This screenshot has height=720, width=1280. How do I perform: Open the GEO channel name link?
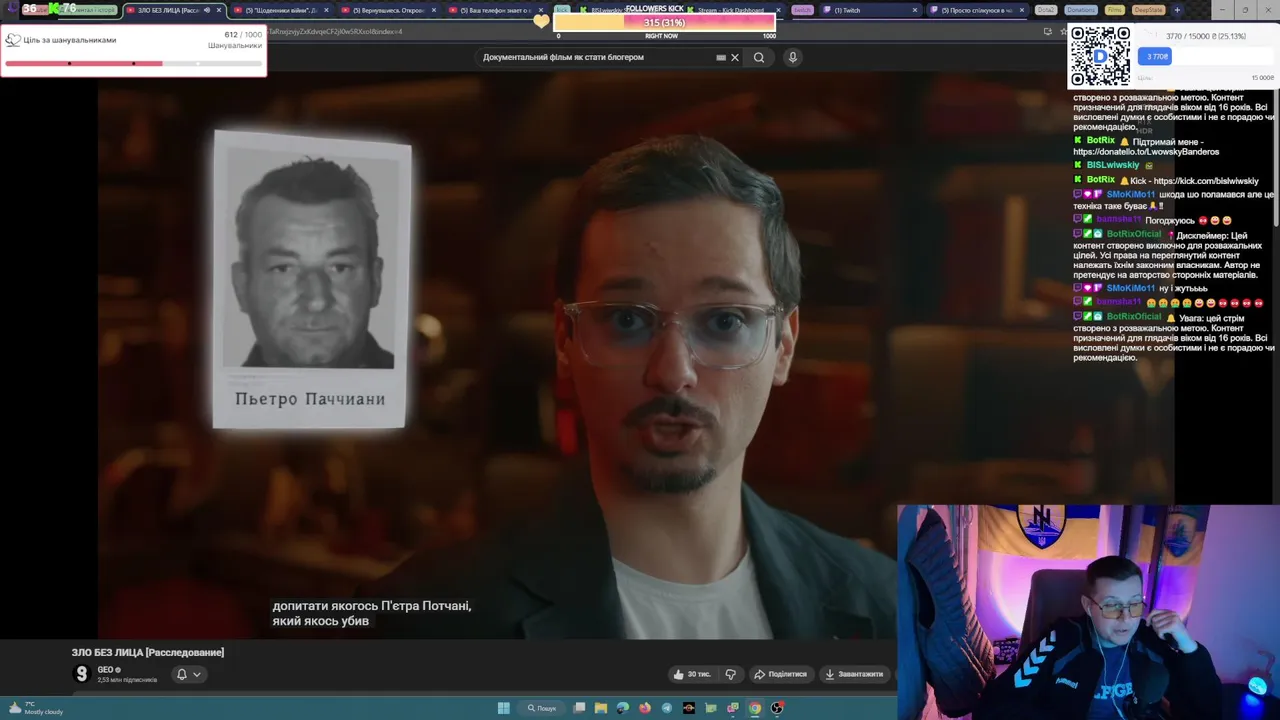click(106, 670)
